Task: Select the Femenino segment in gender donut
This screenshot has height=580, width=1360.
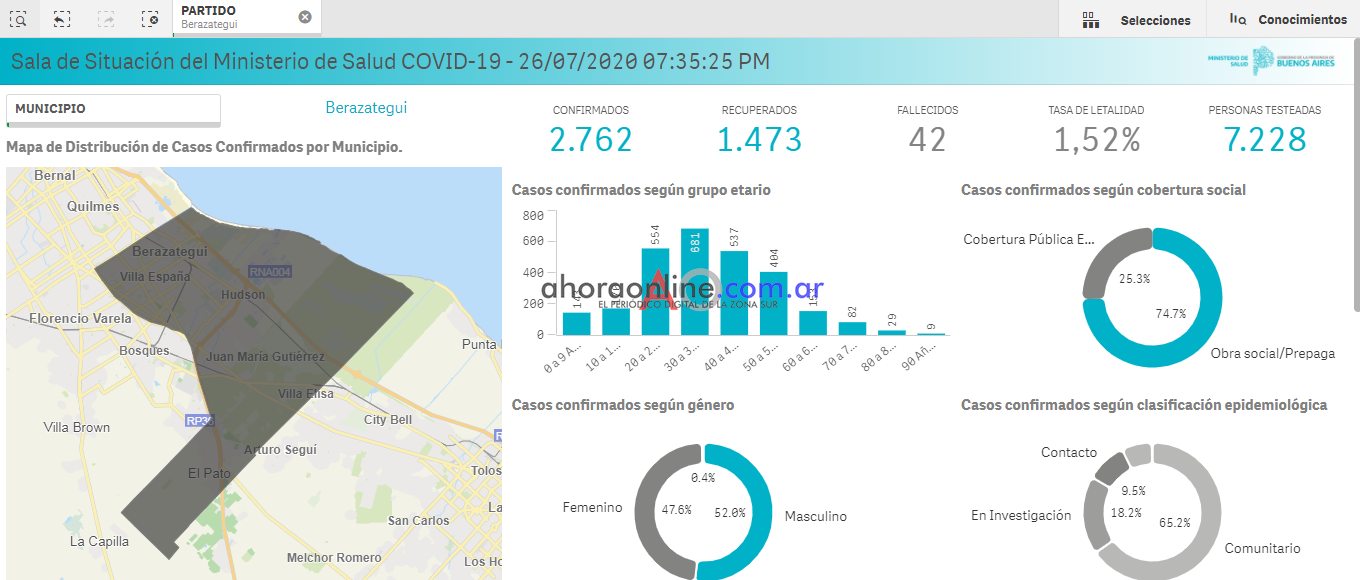Action: 651,510
